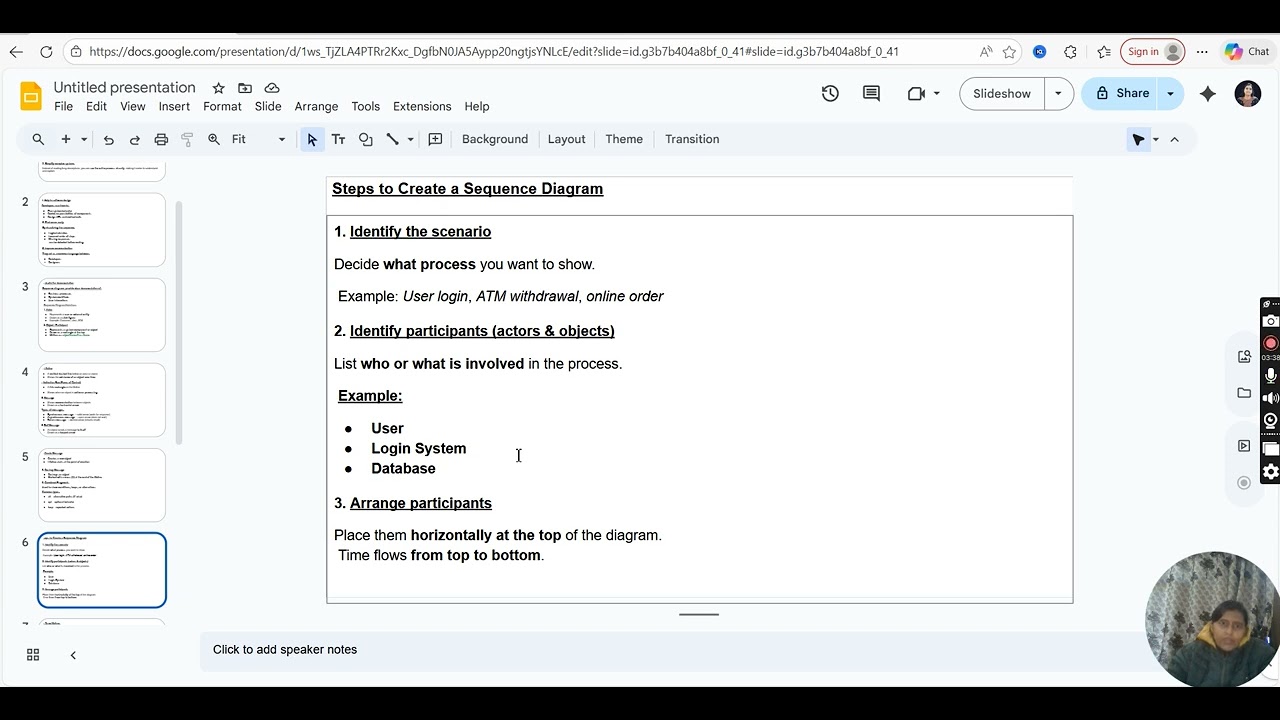The width and height of the screenshot is (1280, 720).
Task: Reload the browser page
Action: click(x=46, y=52)
